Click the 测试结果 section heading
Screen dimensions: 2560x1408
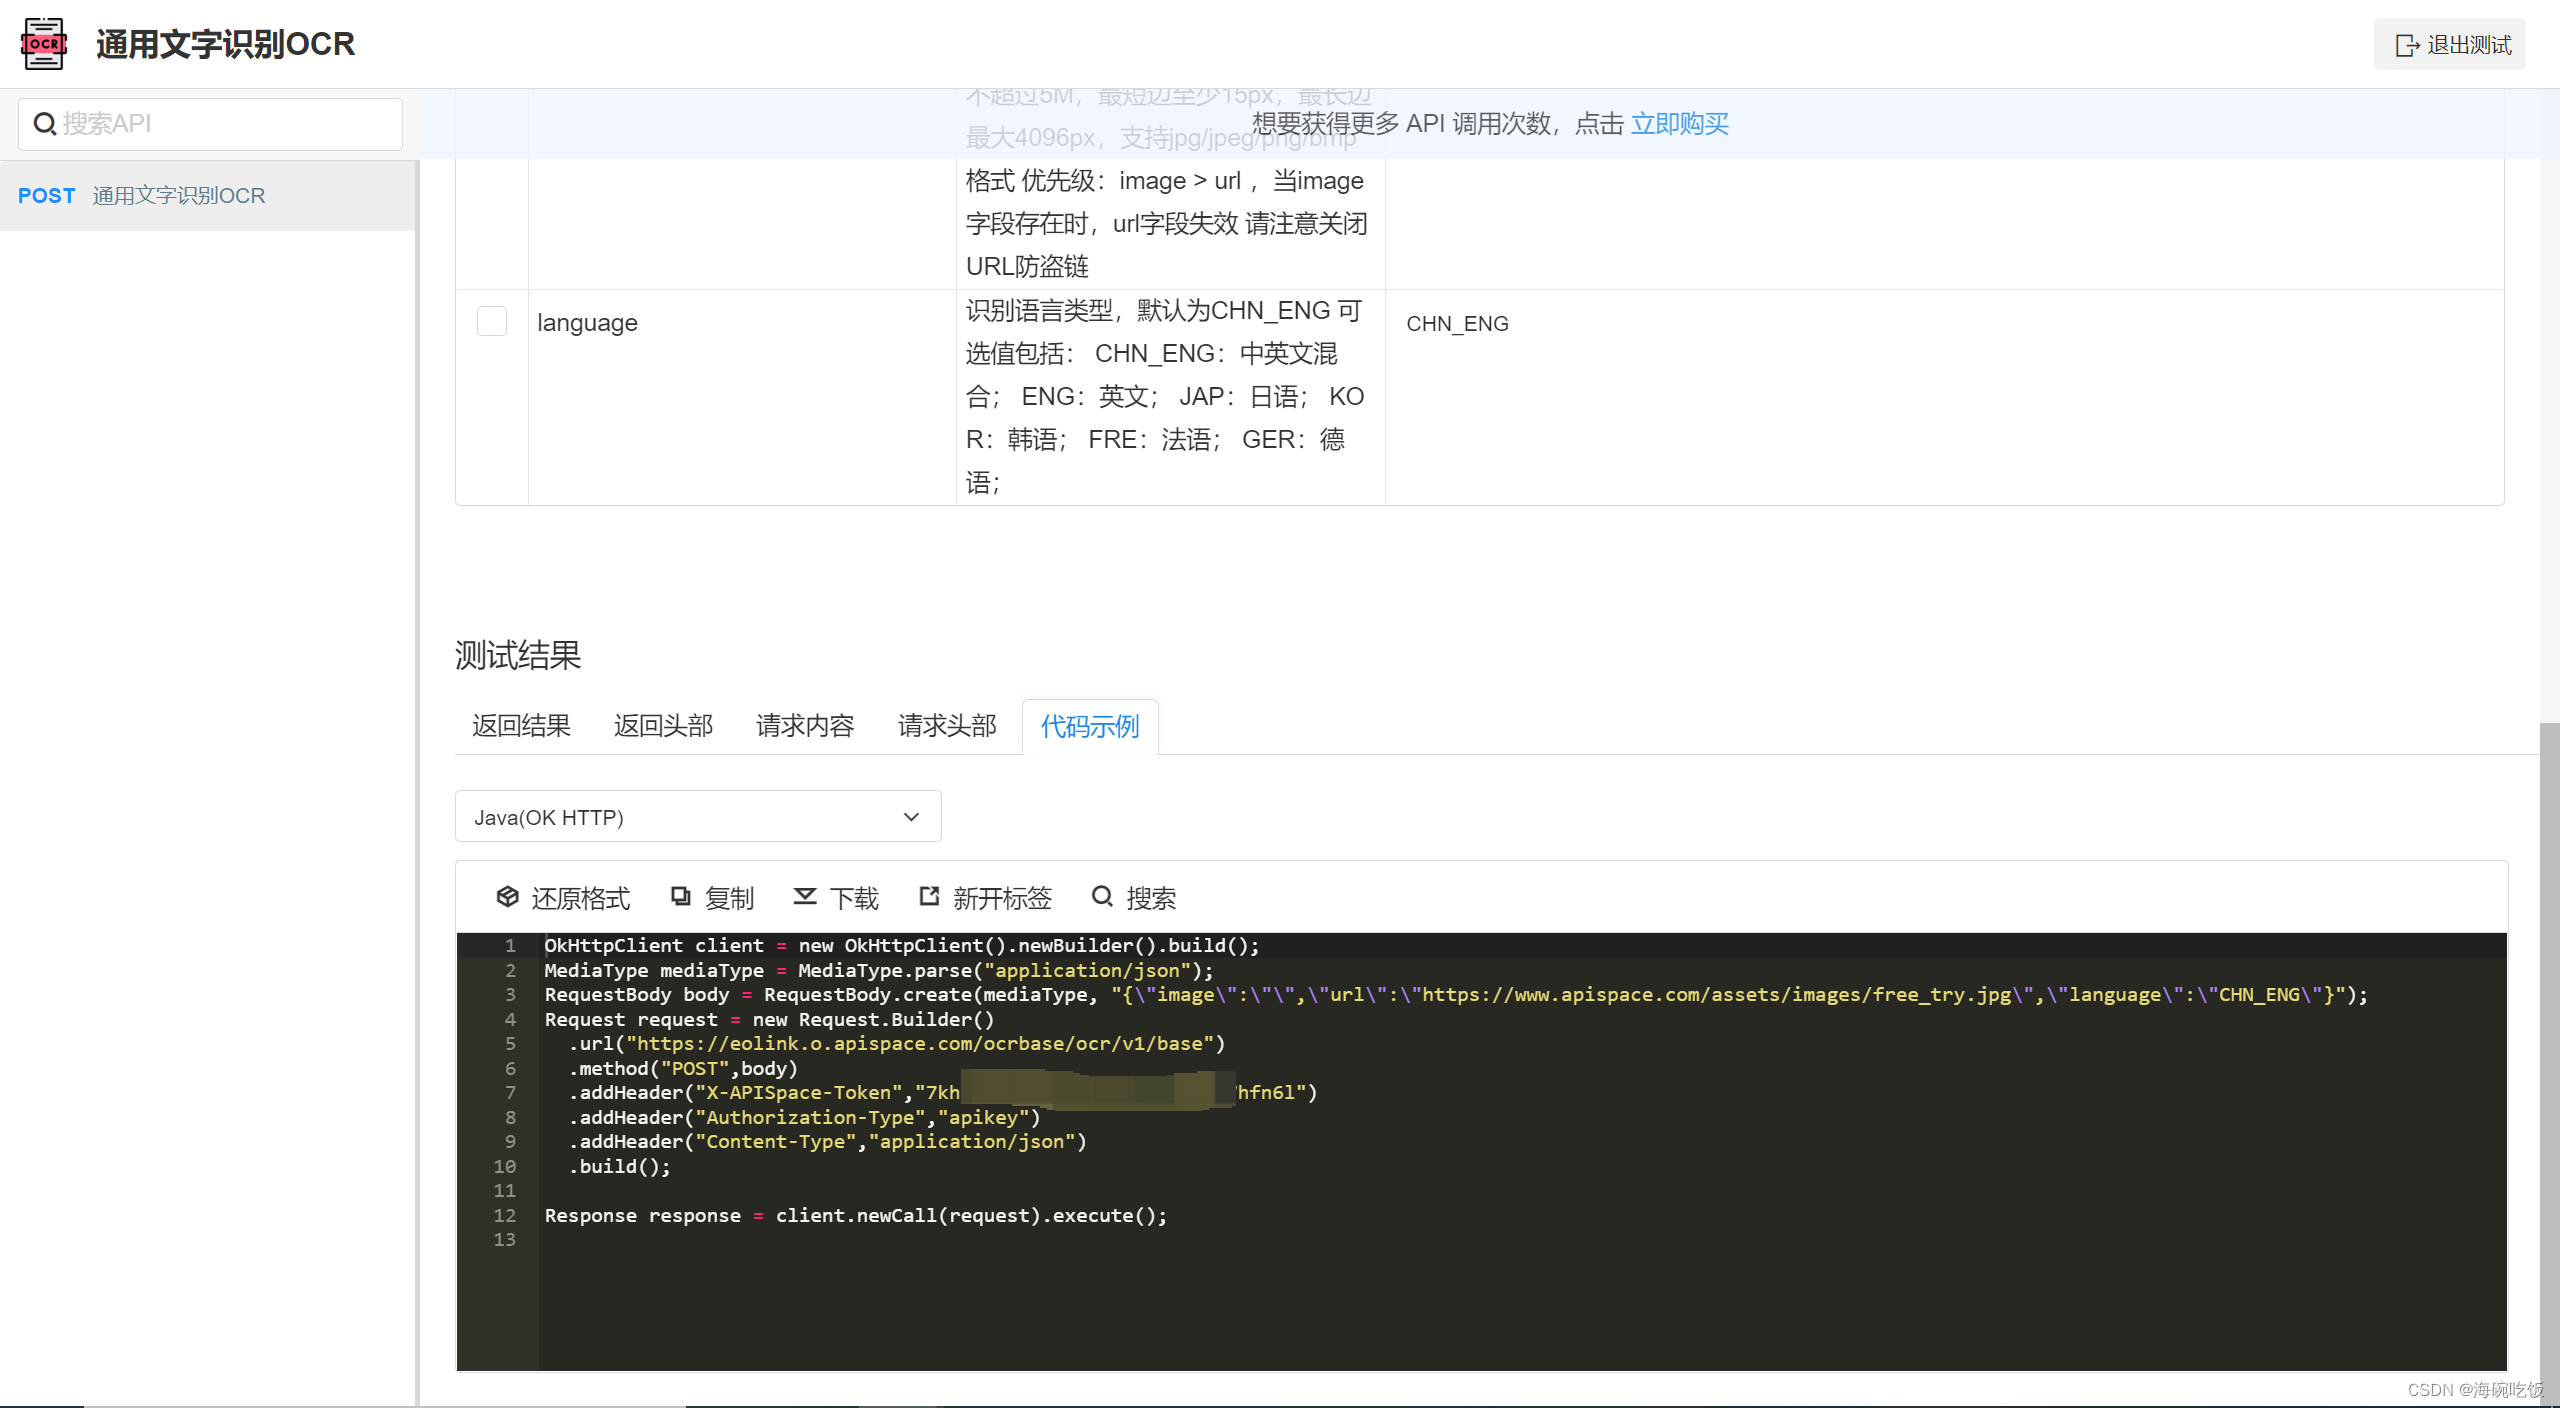pos(518,656)
